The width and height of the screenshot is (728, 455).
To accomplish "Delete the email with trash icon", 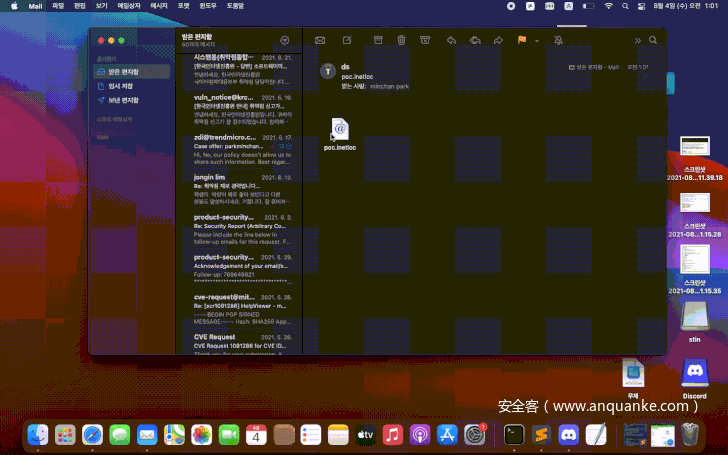I will coord(401,40).
